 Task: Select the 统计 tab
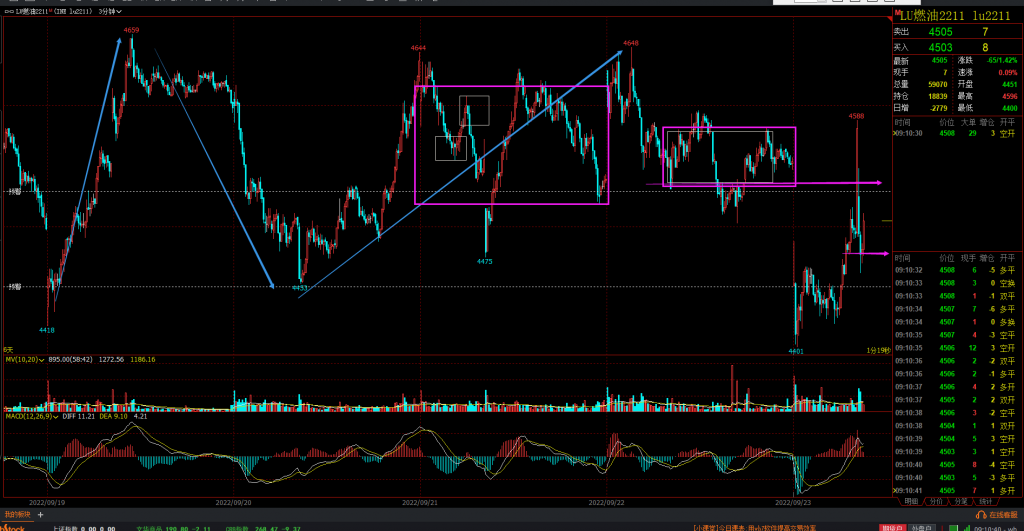(986, 501)
